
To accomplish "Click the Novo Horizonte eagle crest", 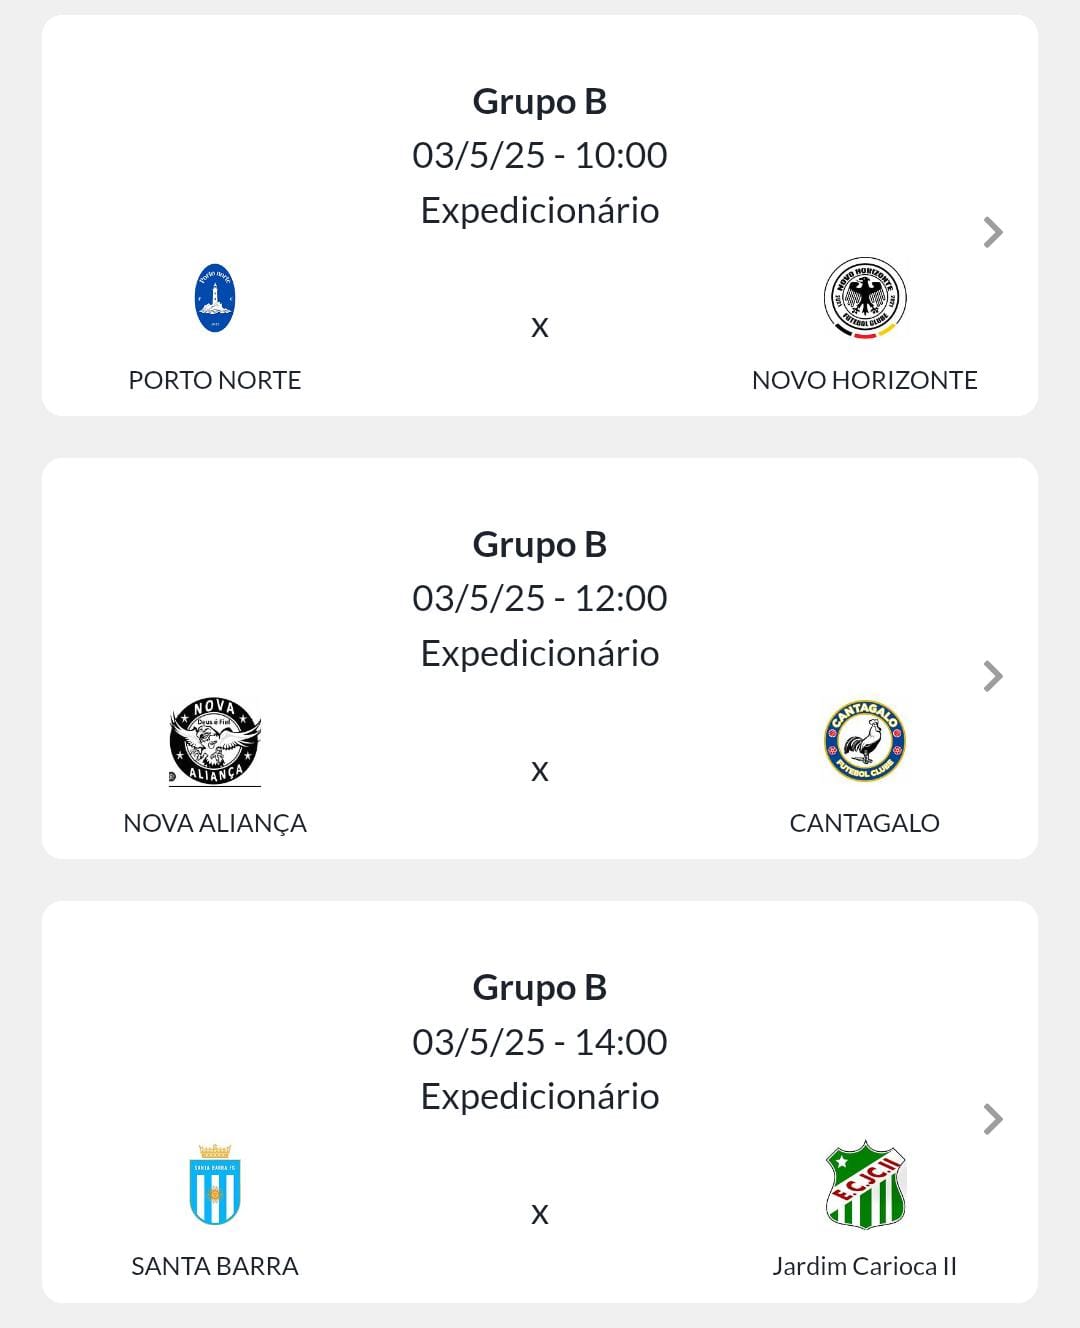I will (865, 298).
